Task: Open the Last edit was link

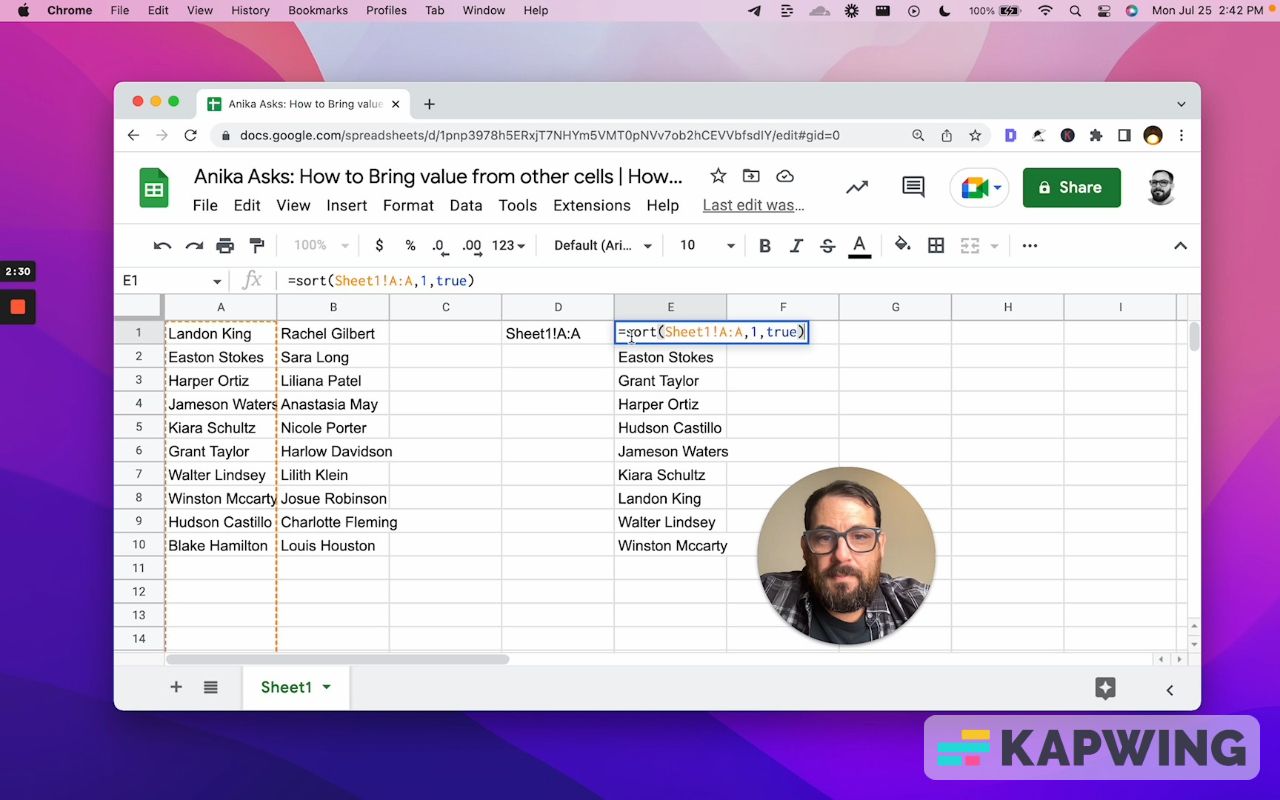Action: pos(754,205)
